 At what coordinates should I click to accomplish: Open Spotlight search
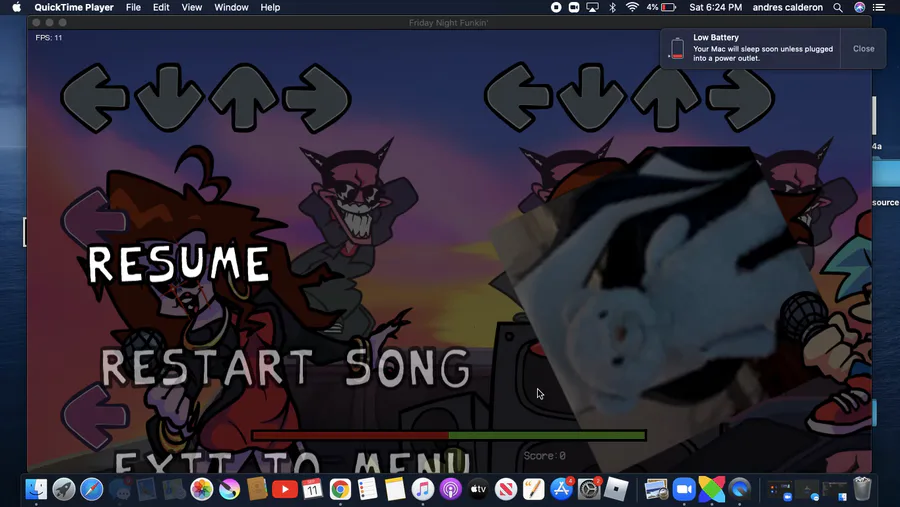[838, 7]
